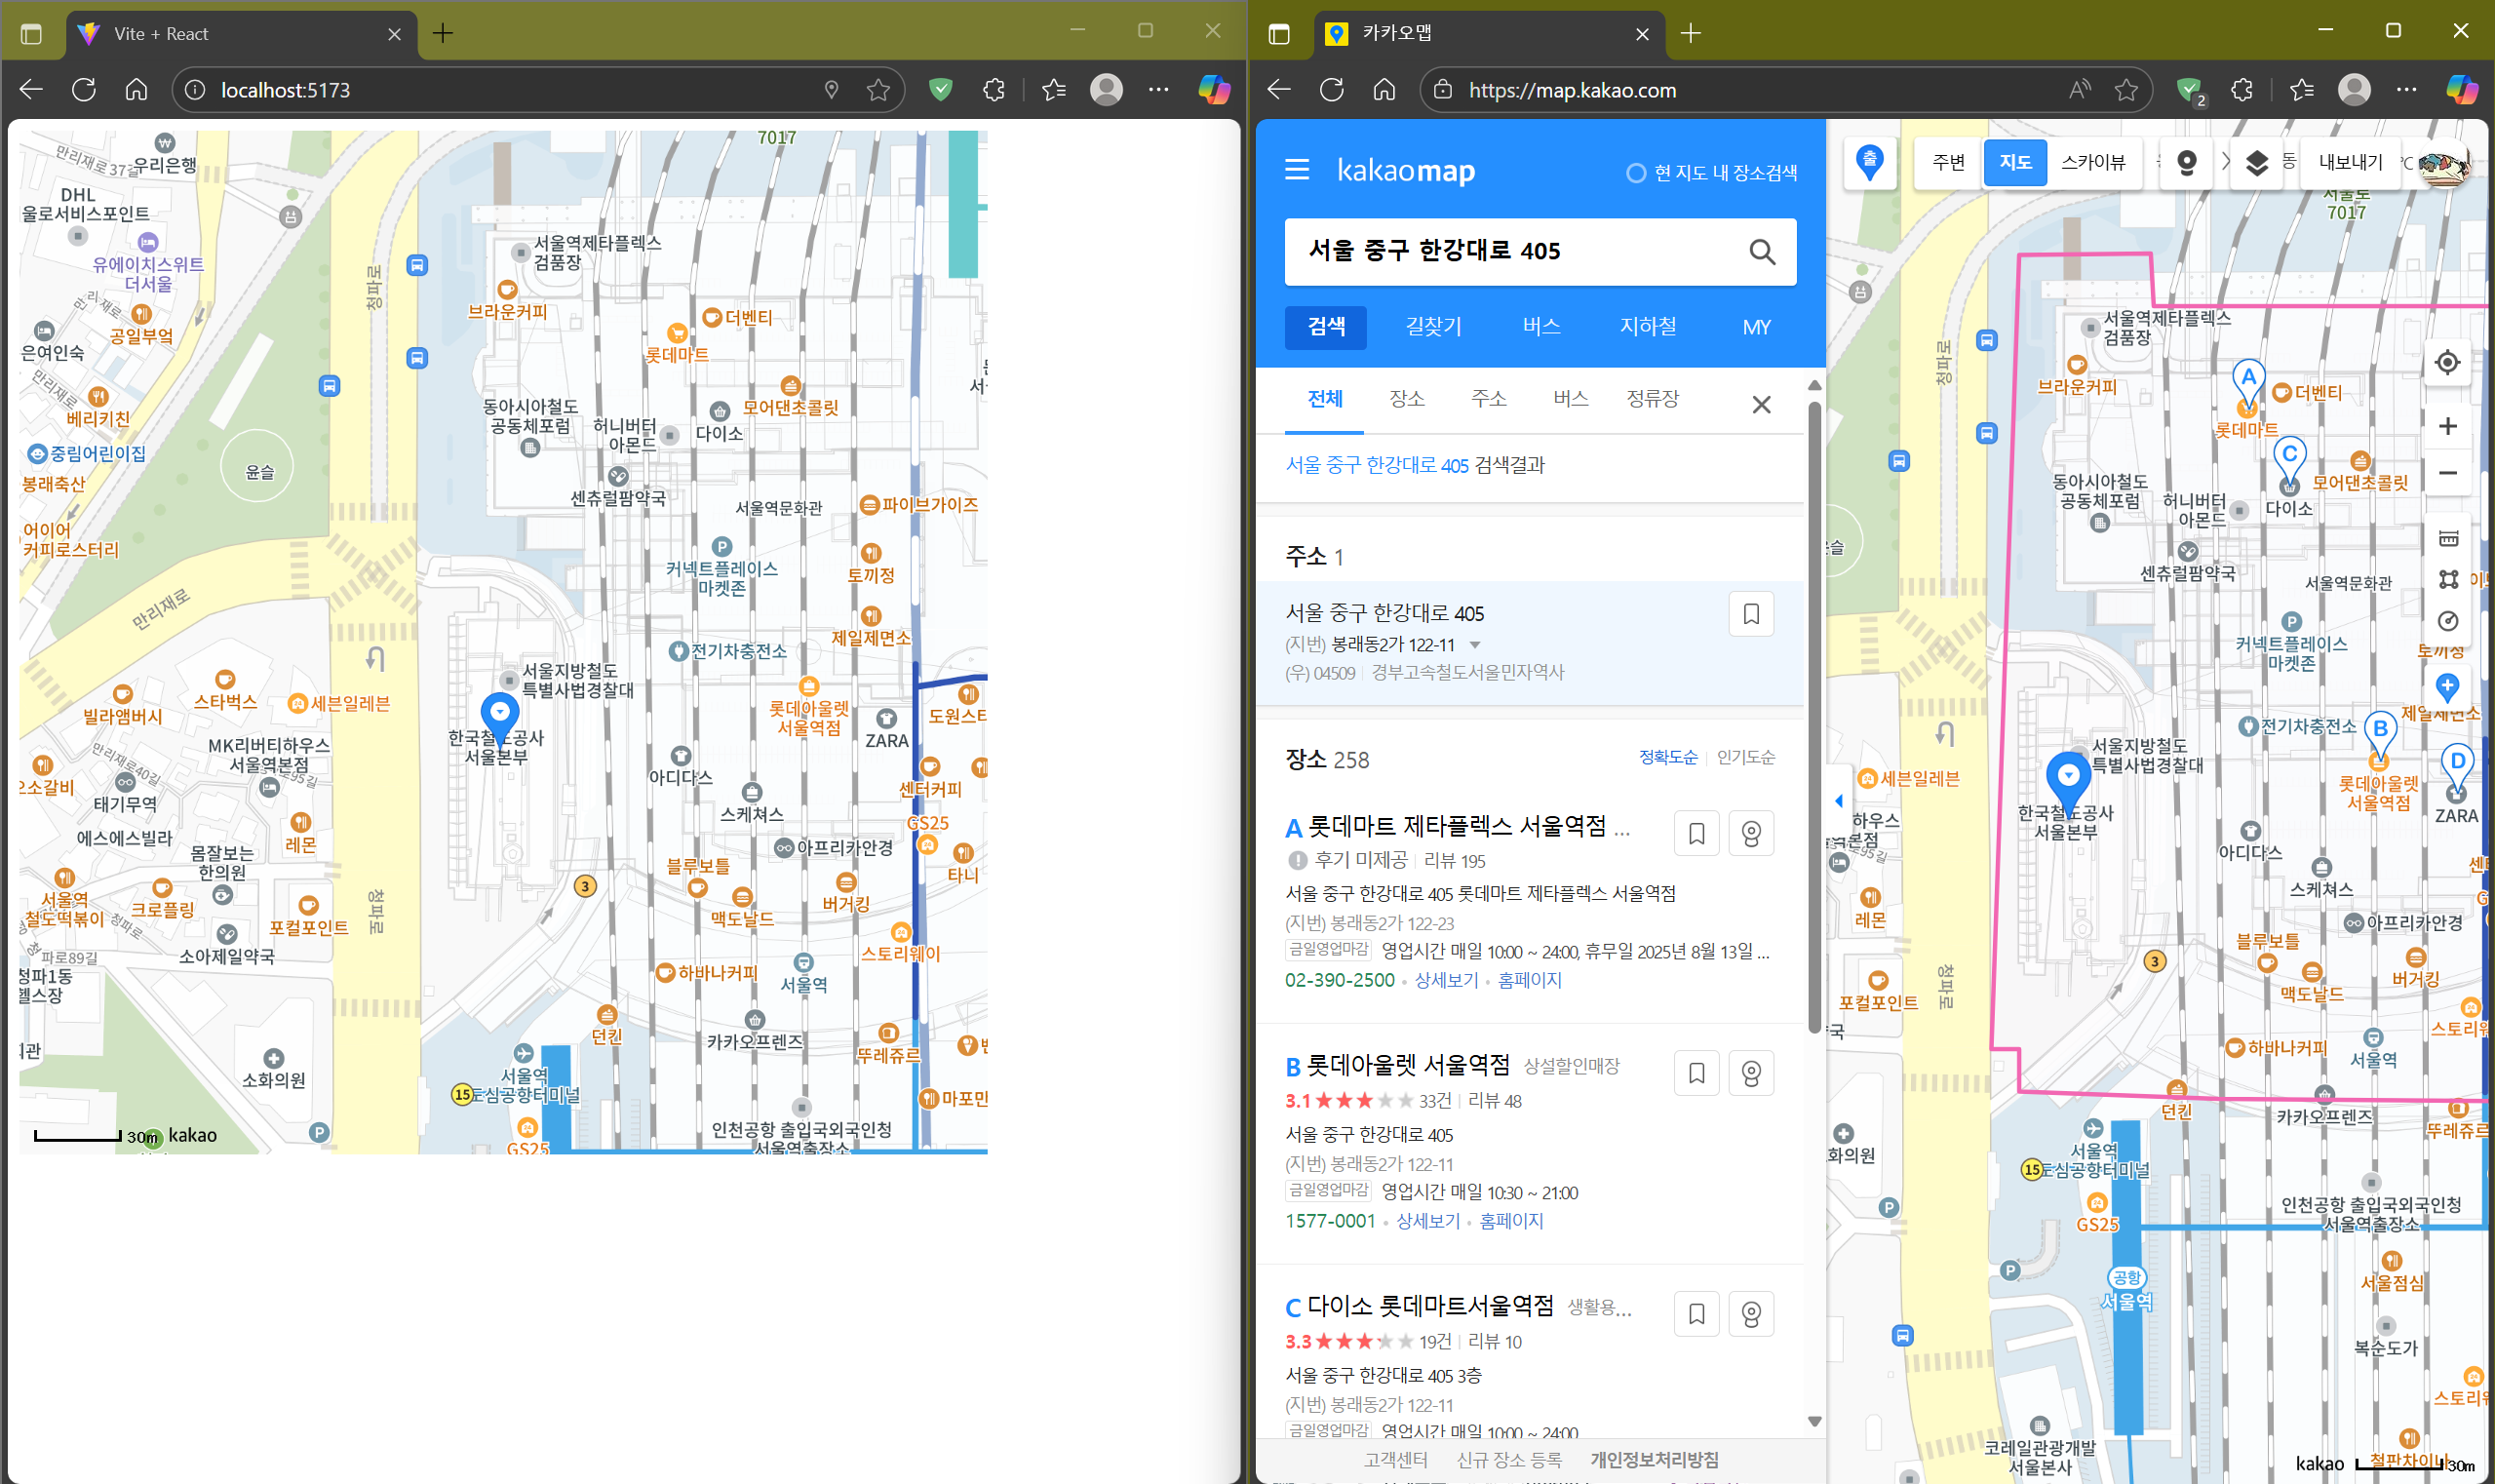
Task: Select the distance measuring ruler tool
Action: tap(2447, 539)
